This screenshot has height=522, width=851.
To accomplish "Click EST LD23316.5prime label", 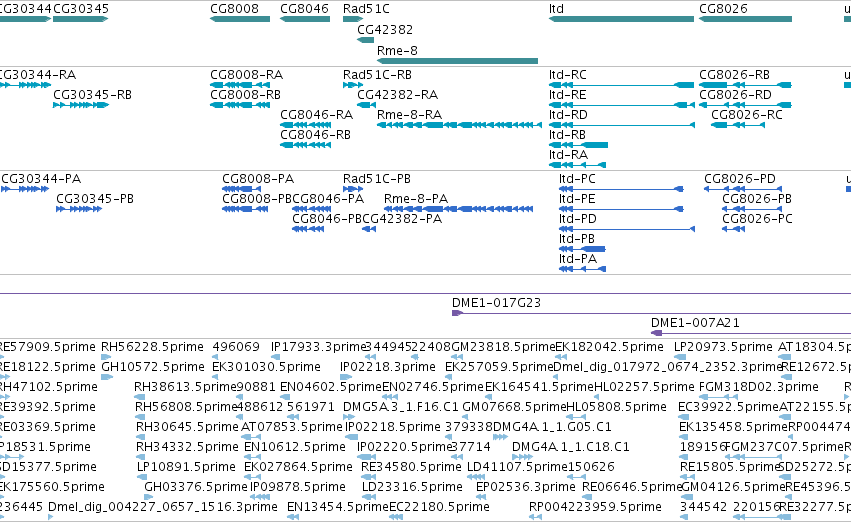I will [x=412, y=487].
